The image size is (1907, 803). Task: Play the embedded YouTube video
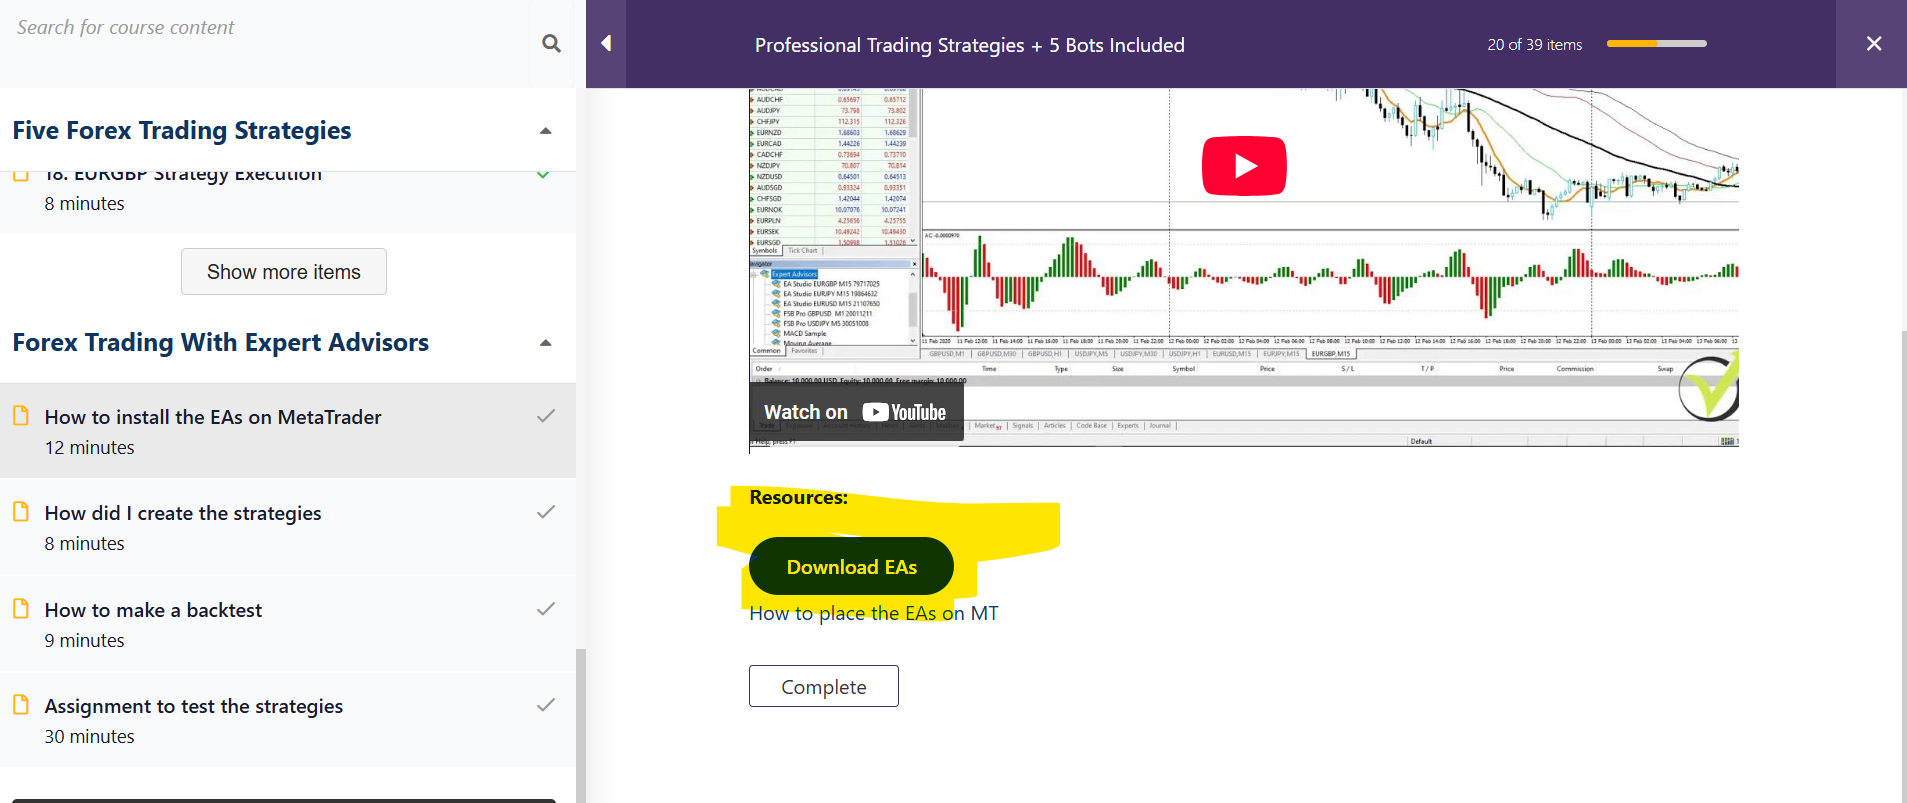click(x=1243, y=166)
